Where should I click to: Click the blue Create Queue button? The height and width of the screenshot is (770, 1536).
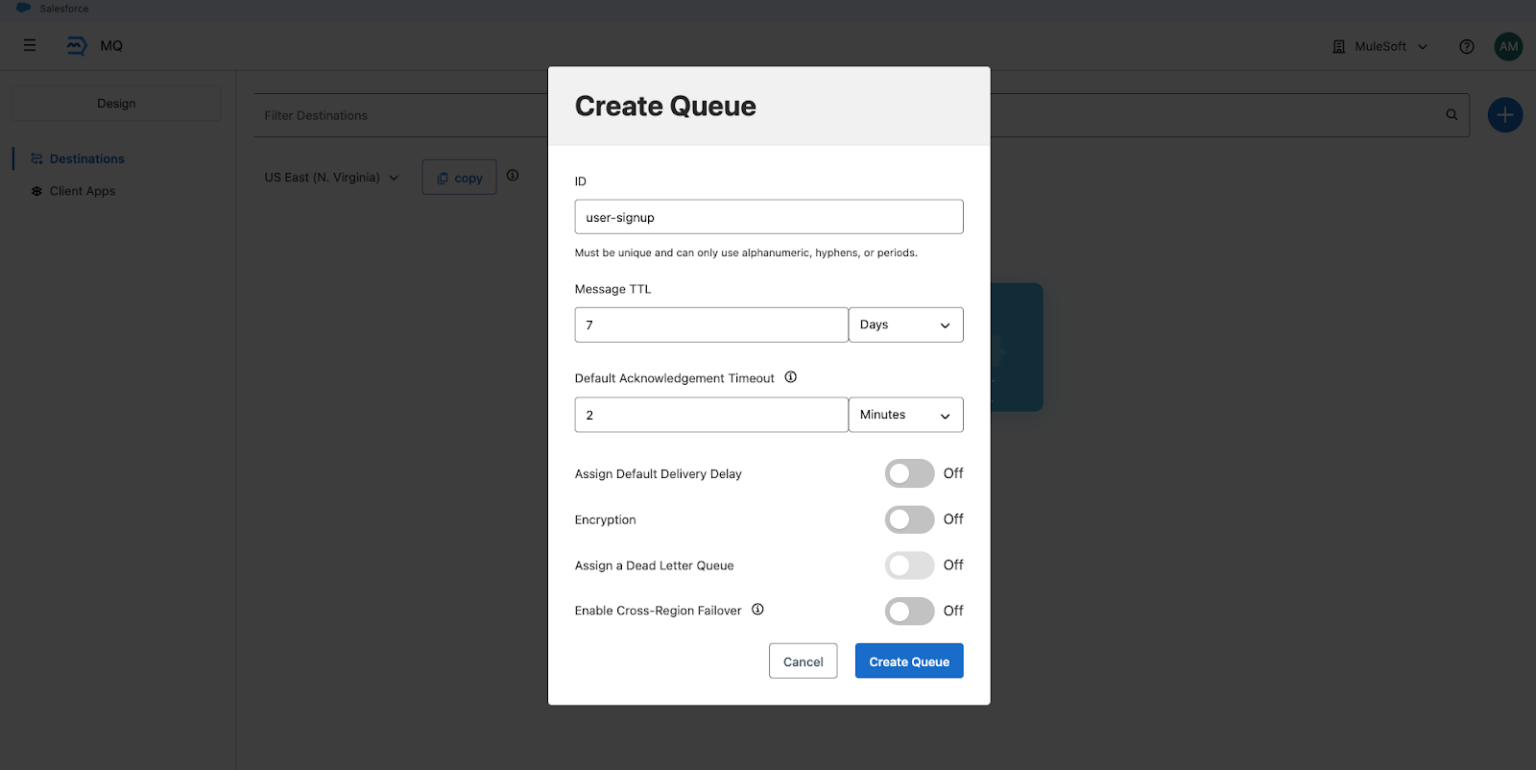909,661
